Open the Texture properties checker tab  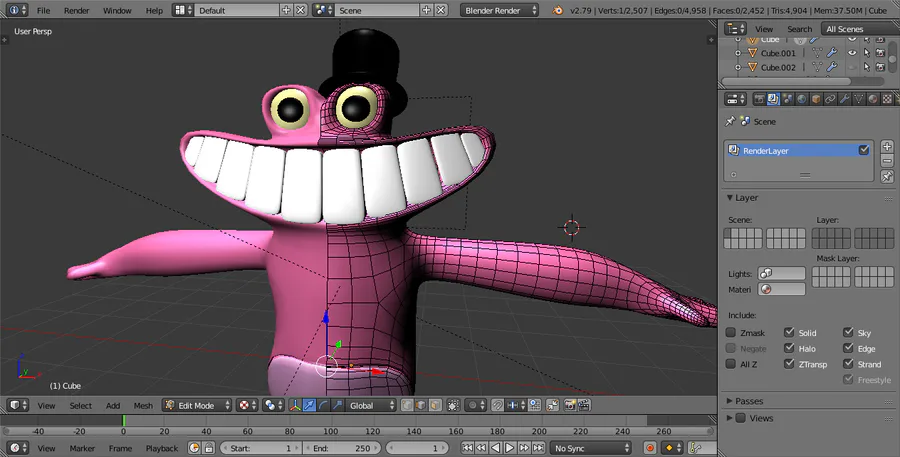[887, 99]
